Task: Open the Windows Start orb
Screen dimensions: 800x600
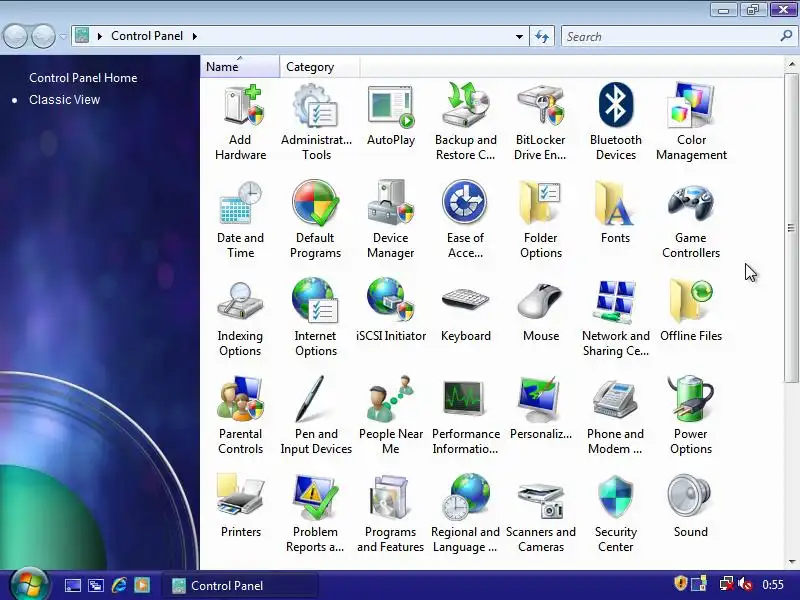Action: [x=29, y=585]
